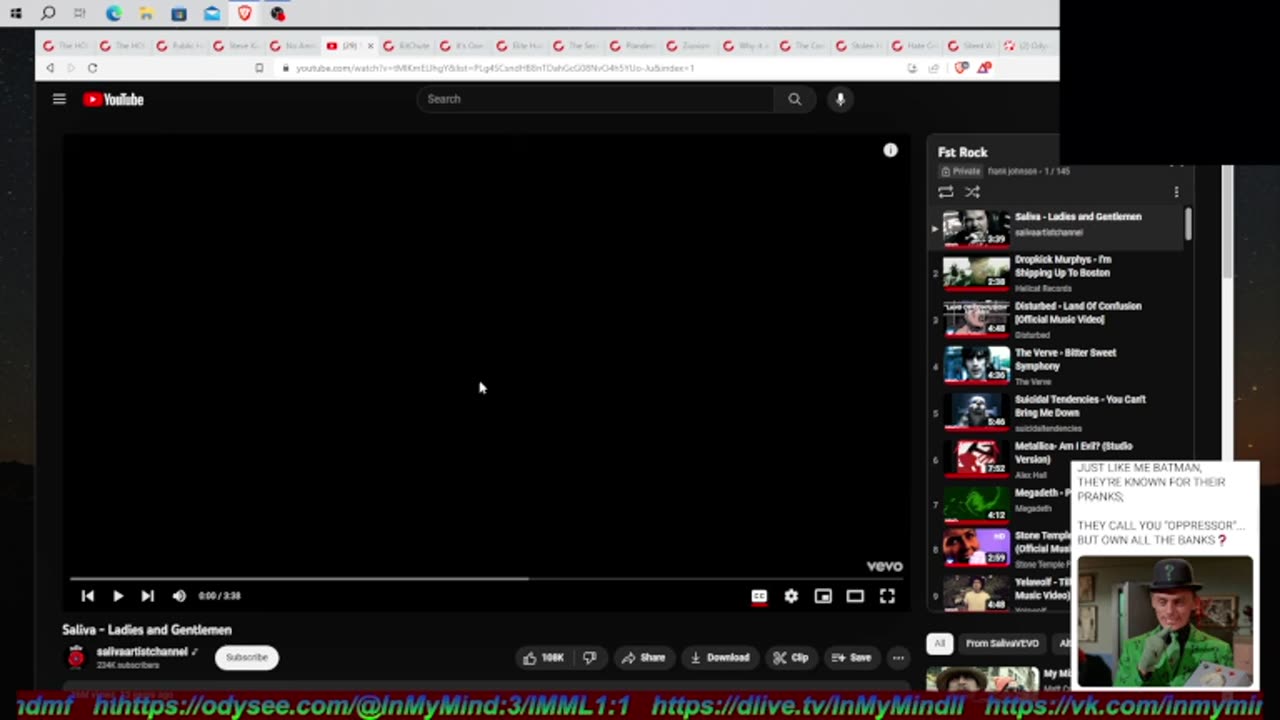Seek on the video progress bar
1280x720 pixels.
pos(486,578)
